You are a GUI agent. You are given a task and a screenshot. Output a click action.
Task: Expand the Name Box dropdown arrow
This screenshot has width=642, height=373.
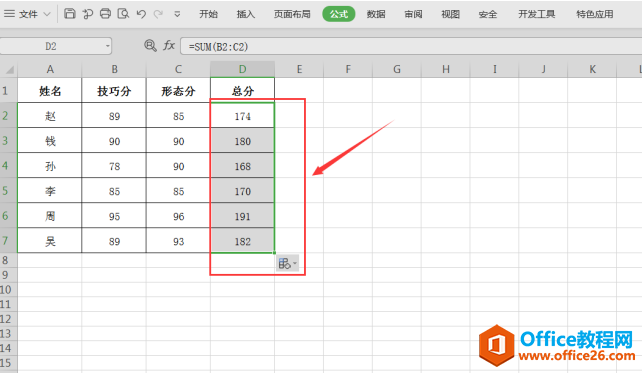pyautogui.click(x=108, y=46)
